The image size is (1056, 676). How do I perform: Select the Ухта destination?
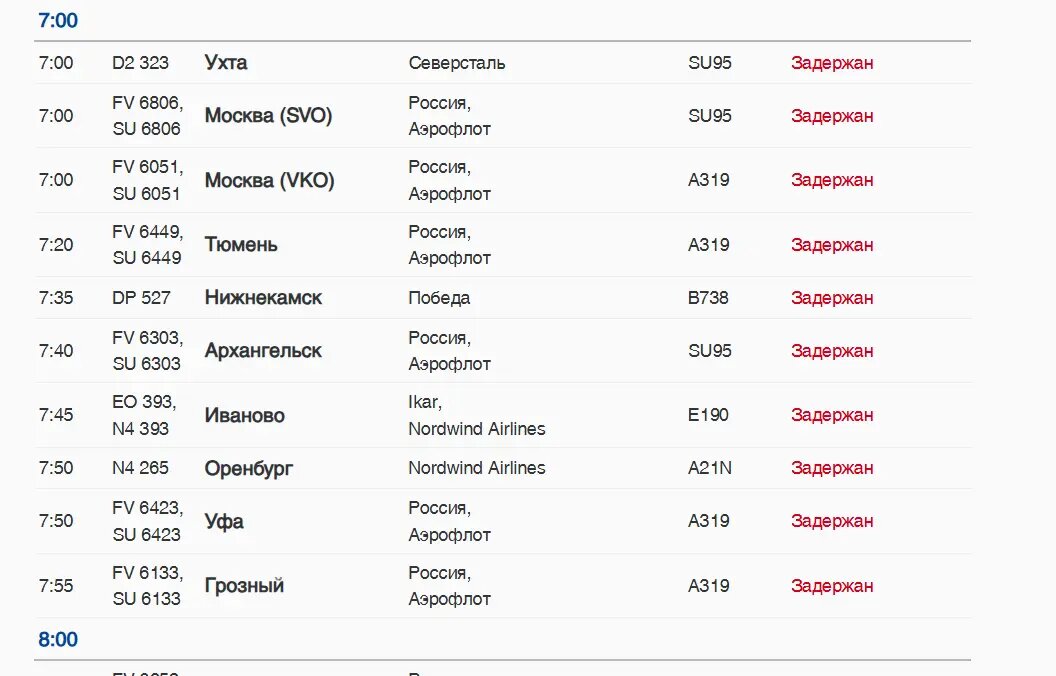(226, 63)
